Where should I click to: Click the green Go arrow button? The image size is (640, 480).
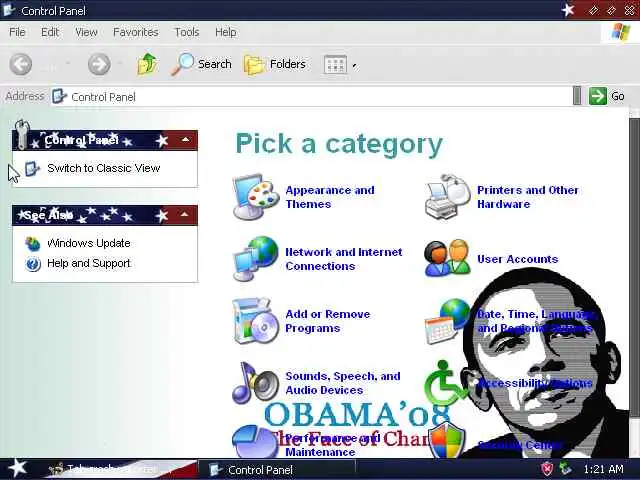click(598, 96)
